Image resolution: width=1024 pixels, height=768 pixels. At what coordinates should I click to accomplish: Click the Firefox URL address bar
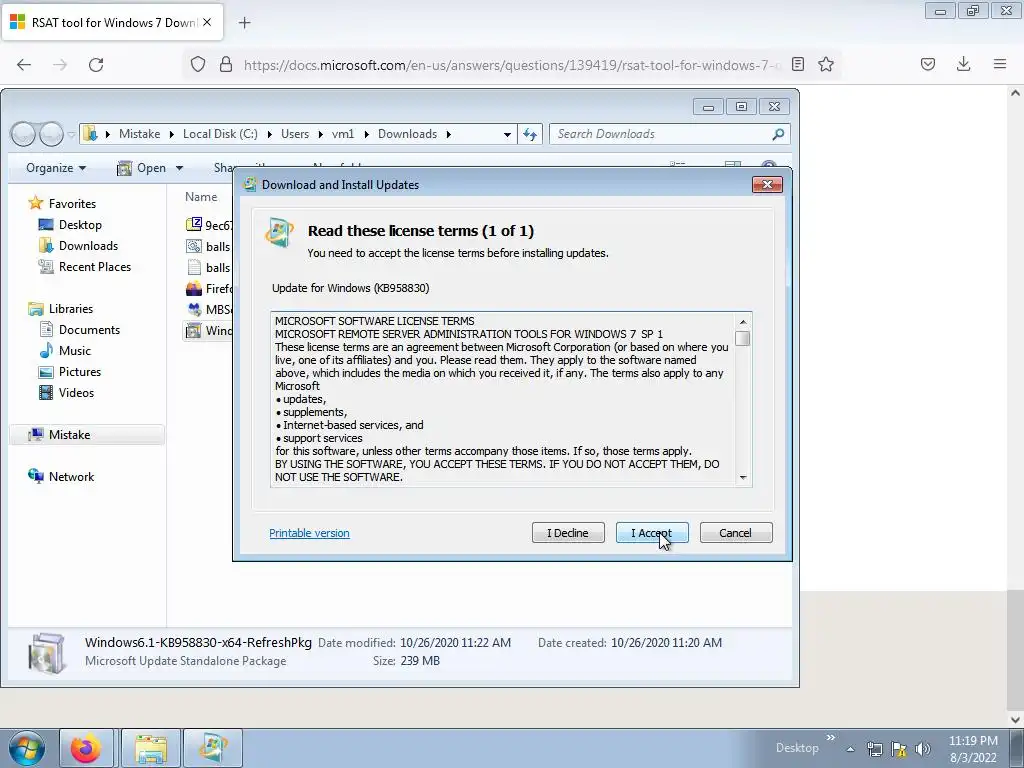513,65
